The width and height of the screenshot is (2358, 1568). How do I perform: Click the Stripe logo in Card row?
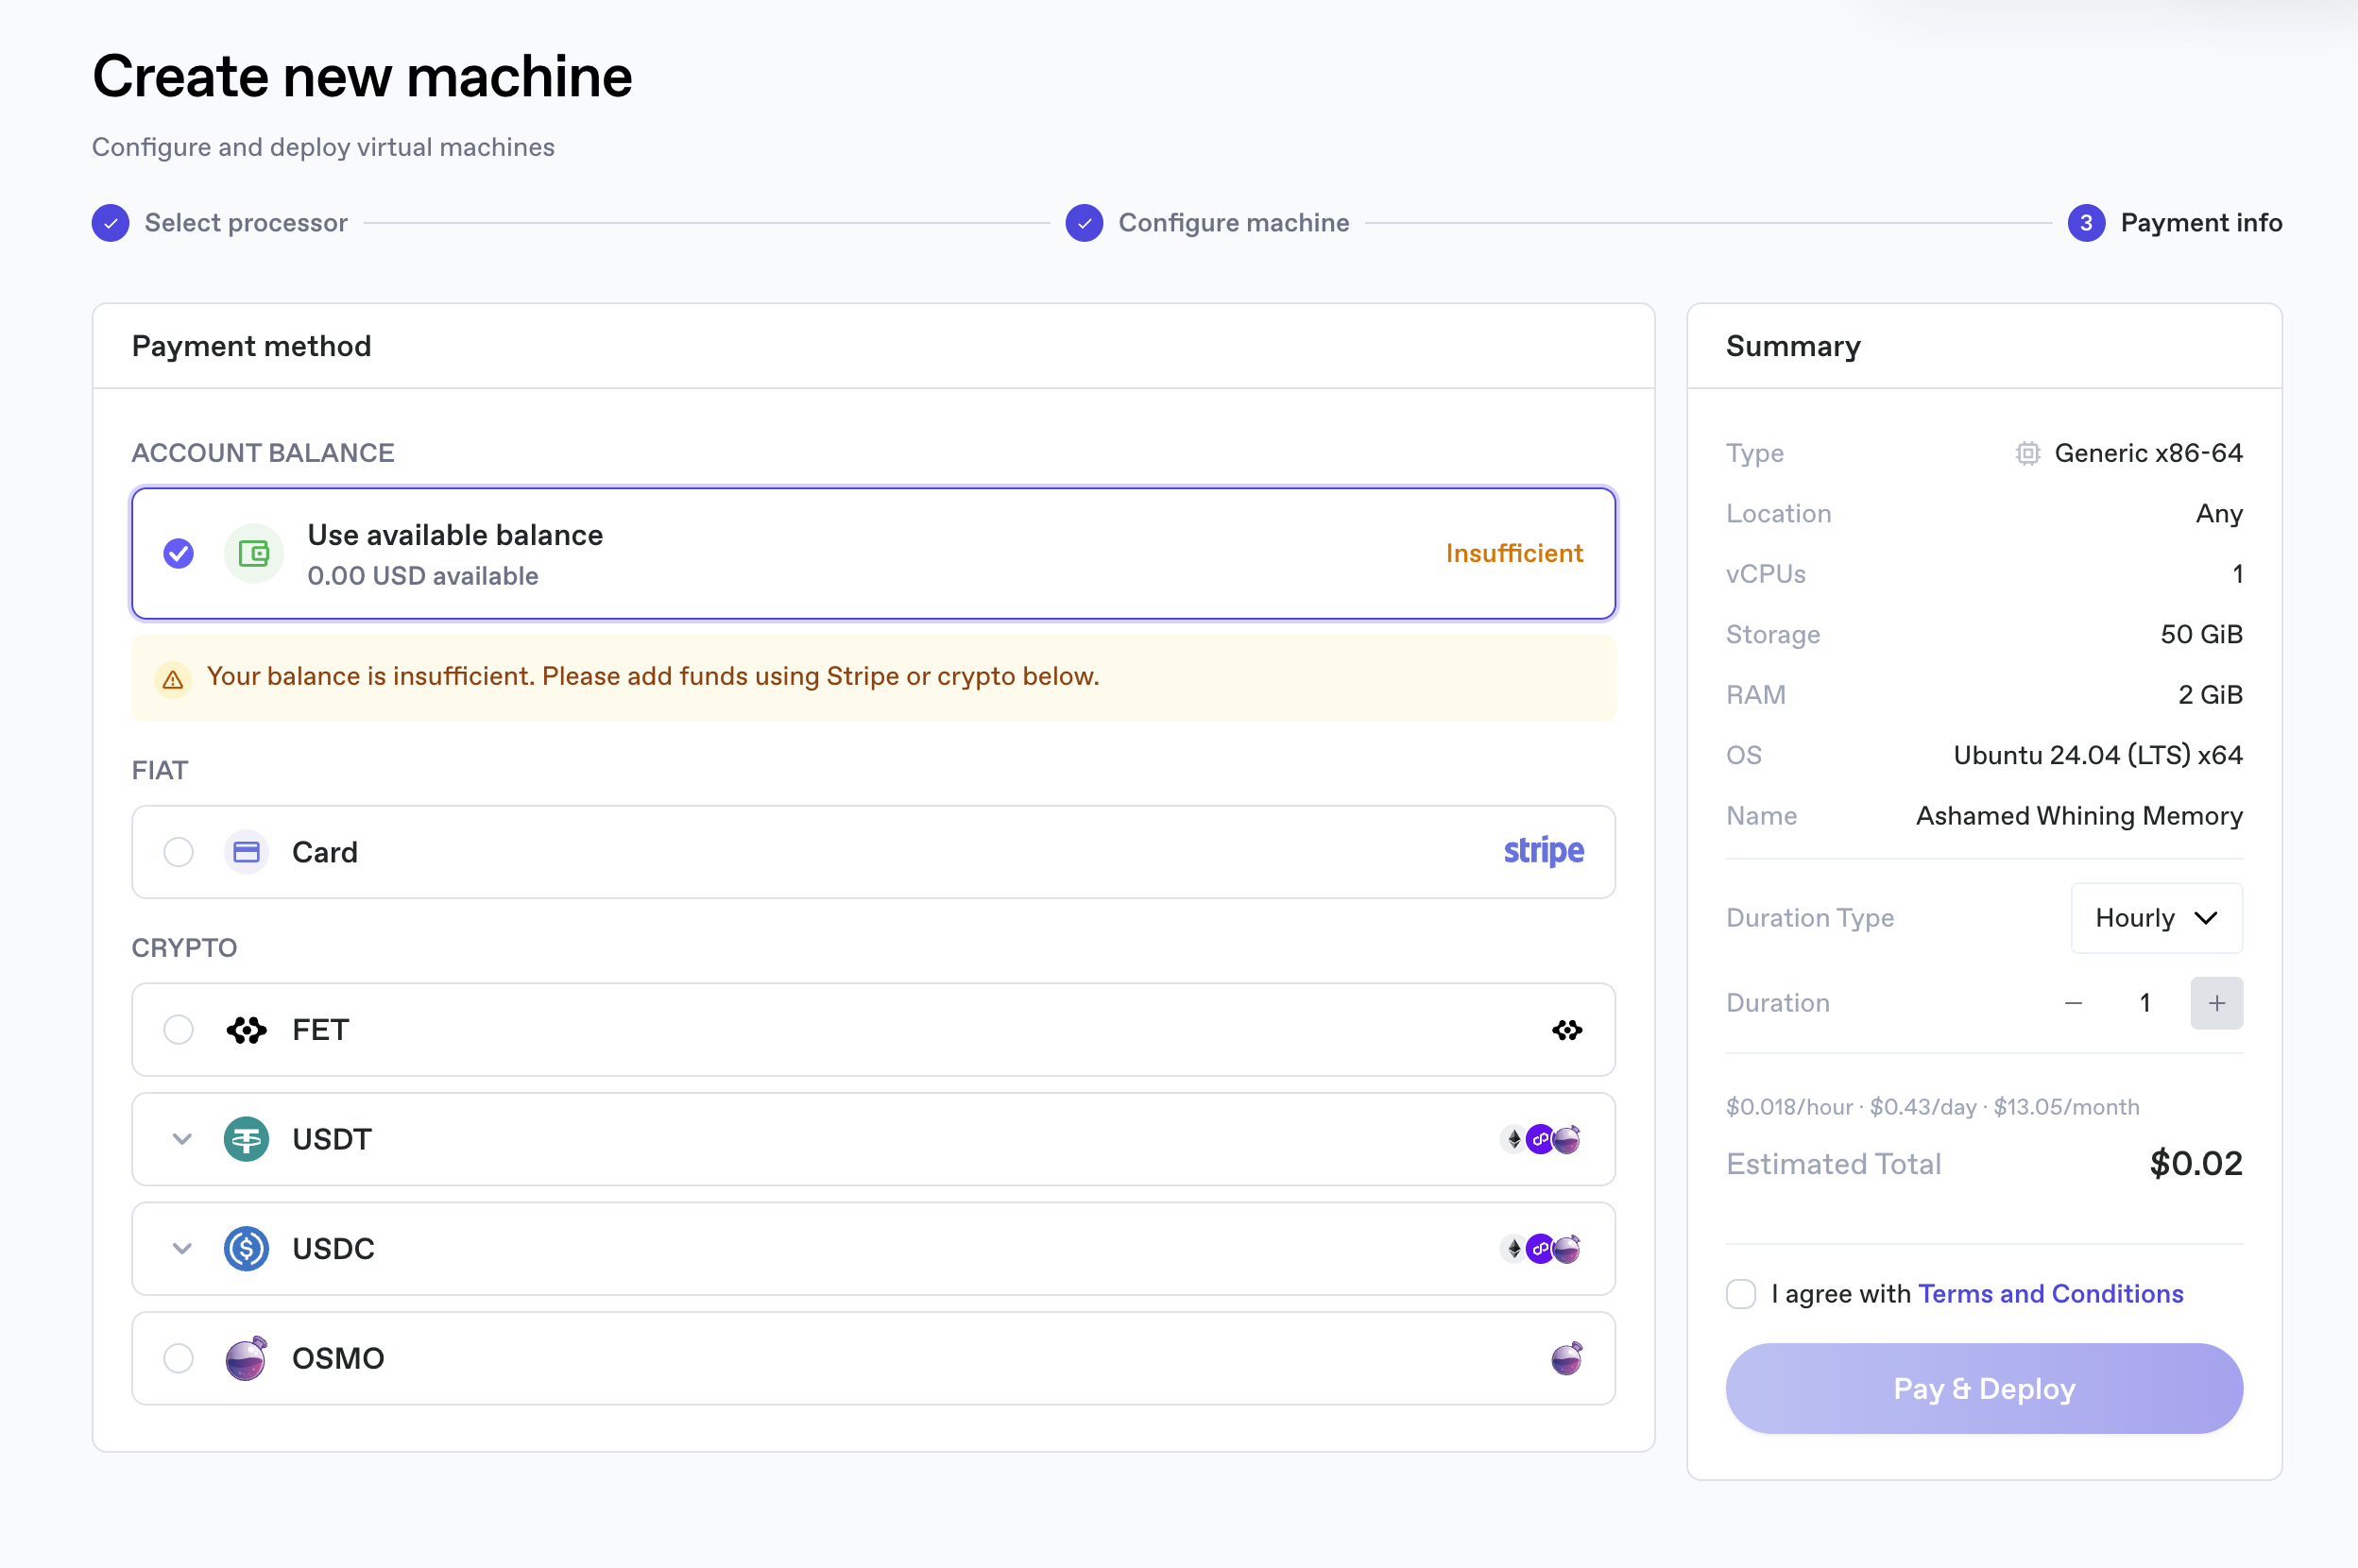tap(1543, 851)
